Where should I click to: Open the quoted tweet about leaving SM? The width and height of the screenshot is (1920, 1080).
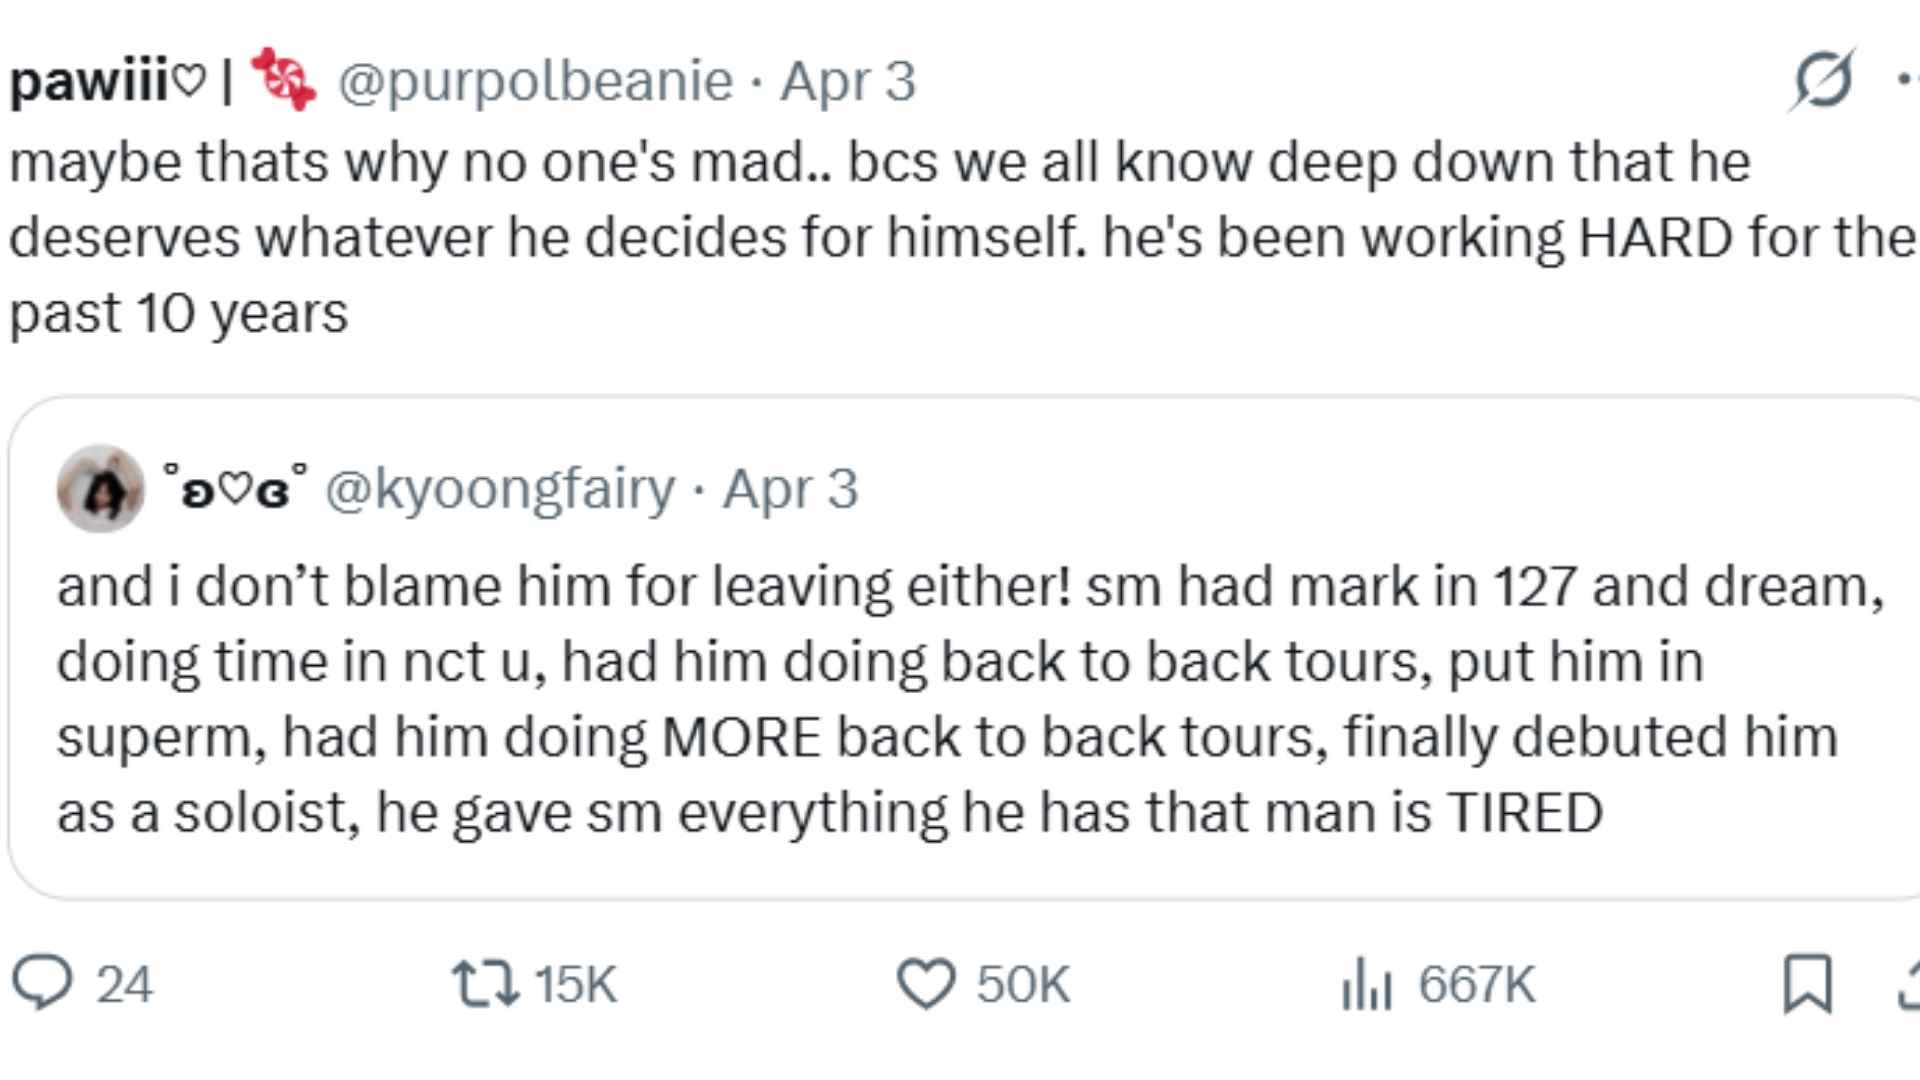click(960, 700)
